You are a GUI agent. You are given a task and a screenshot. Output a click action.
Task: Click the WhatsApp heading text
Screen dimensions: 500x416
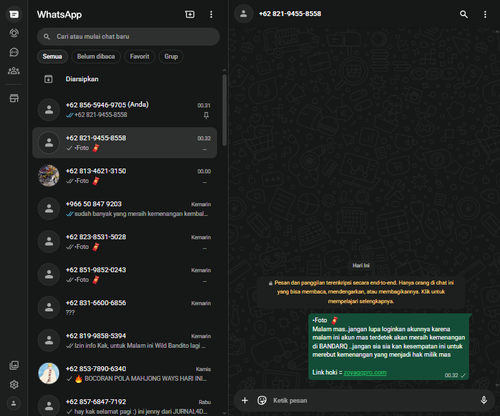59,15
